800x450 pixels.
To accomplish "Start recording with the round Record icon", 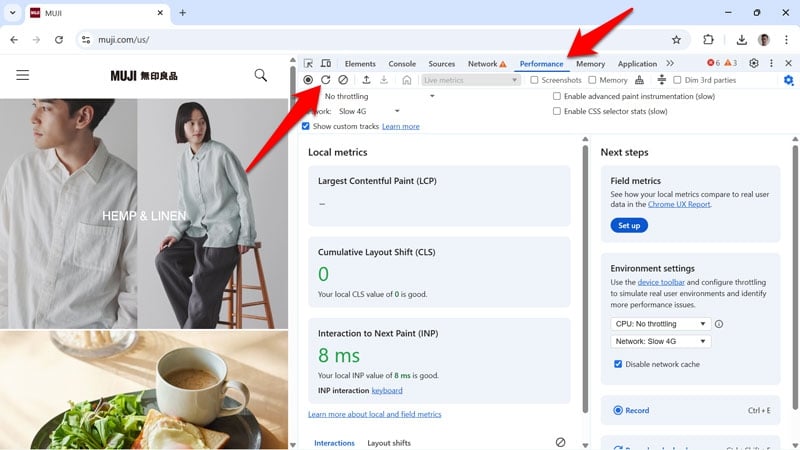I will (308, 80).
